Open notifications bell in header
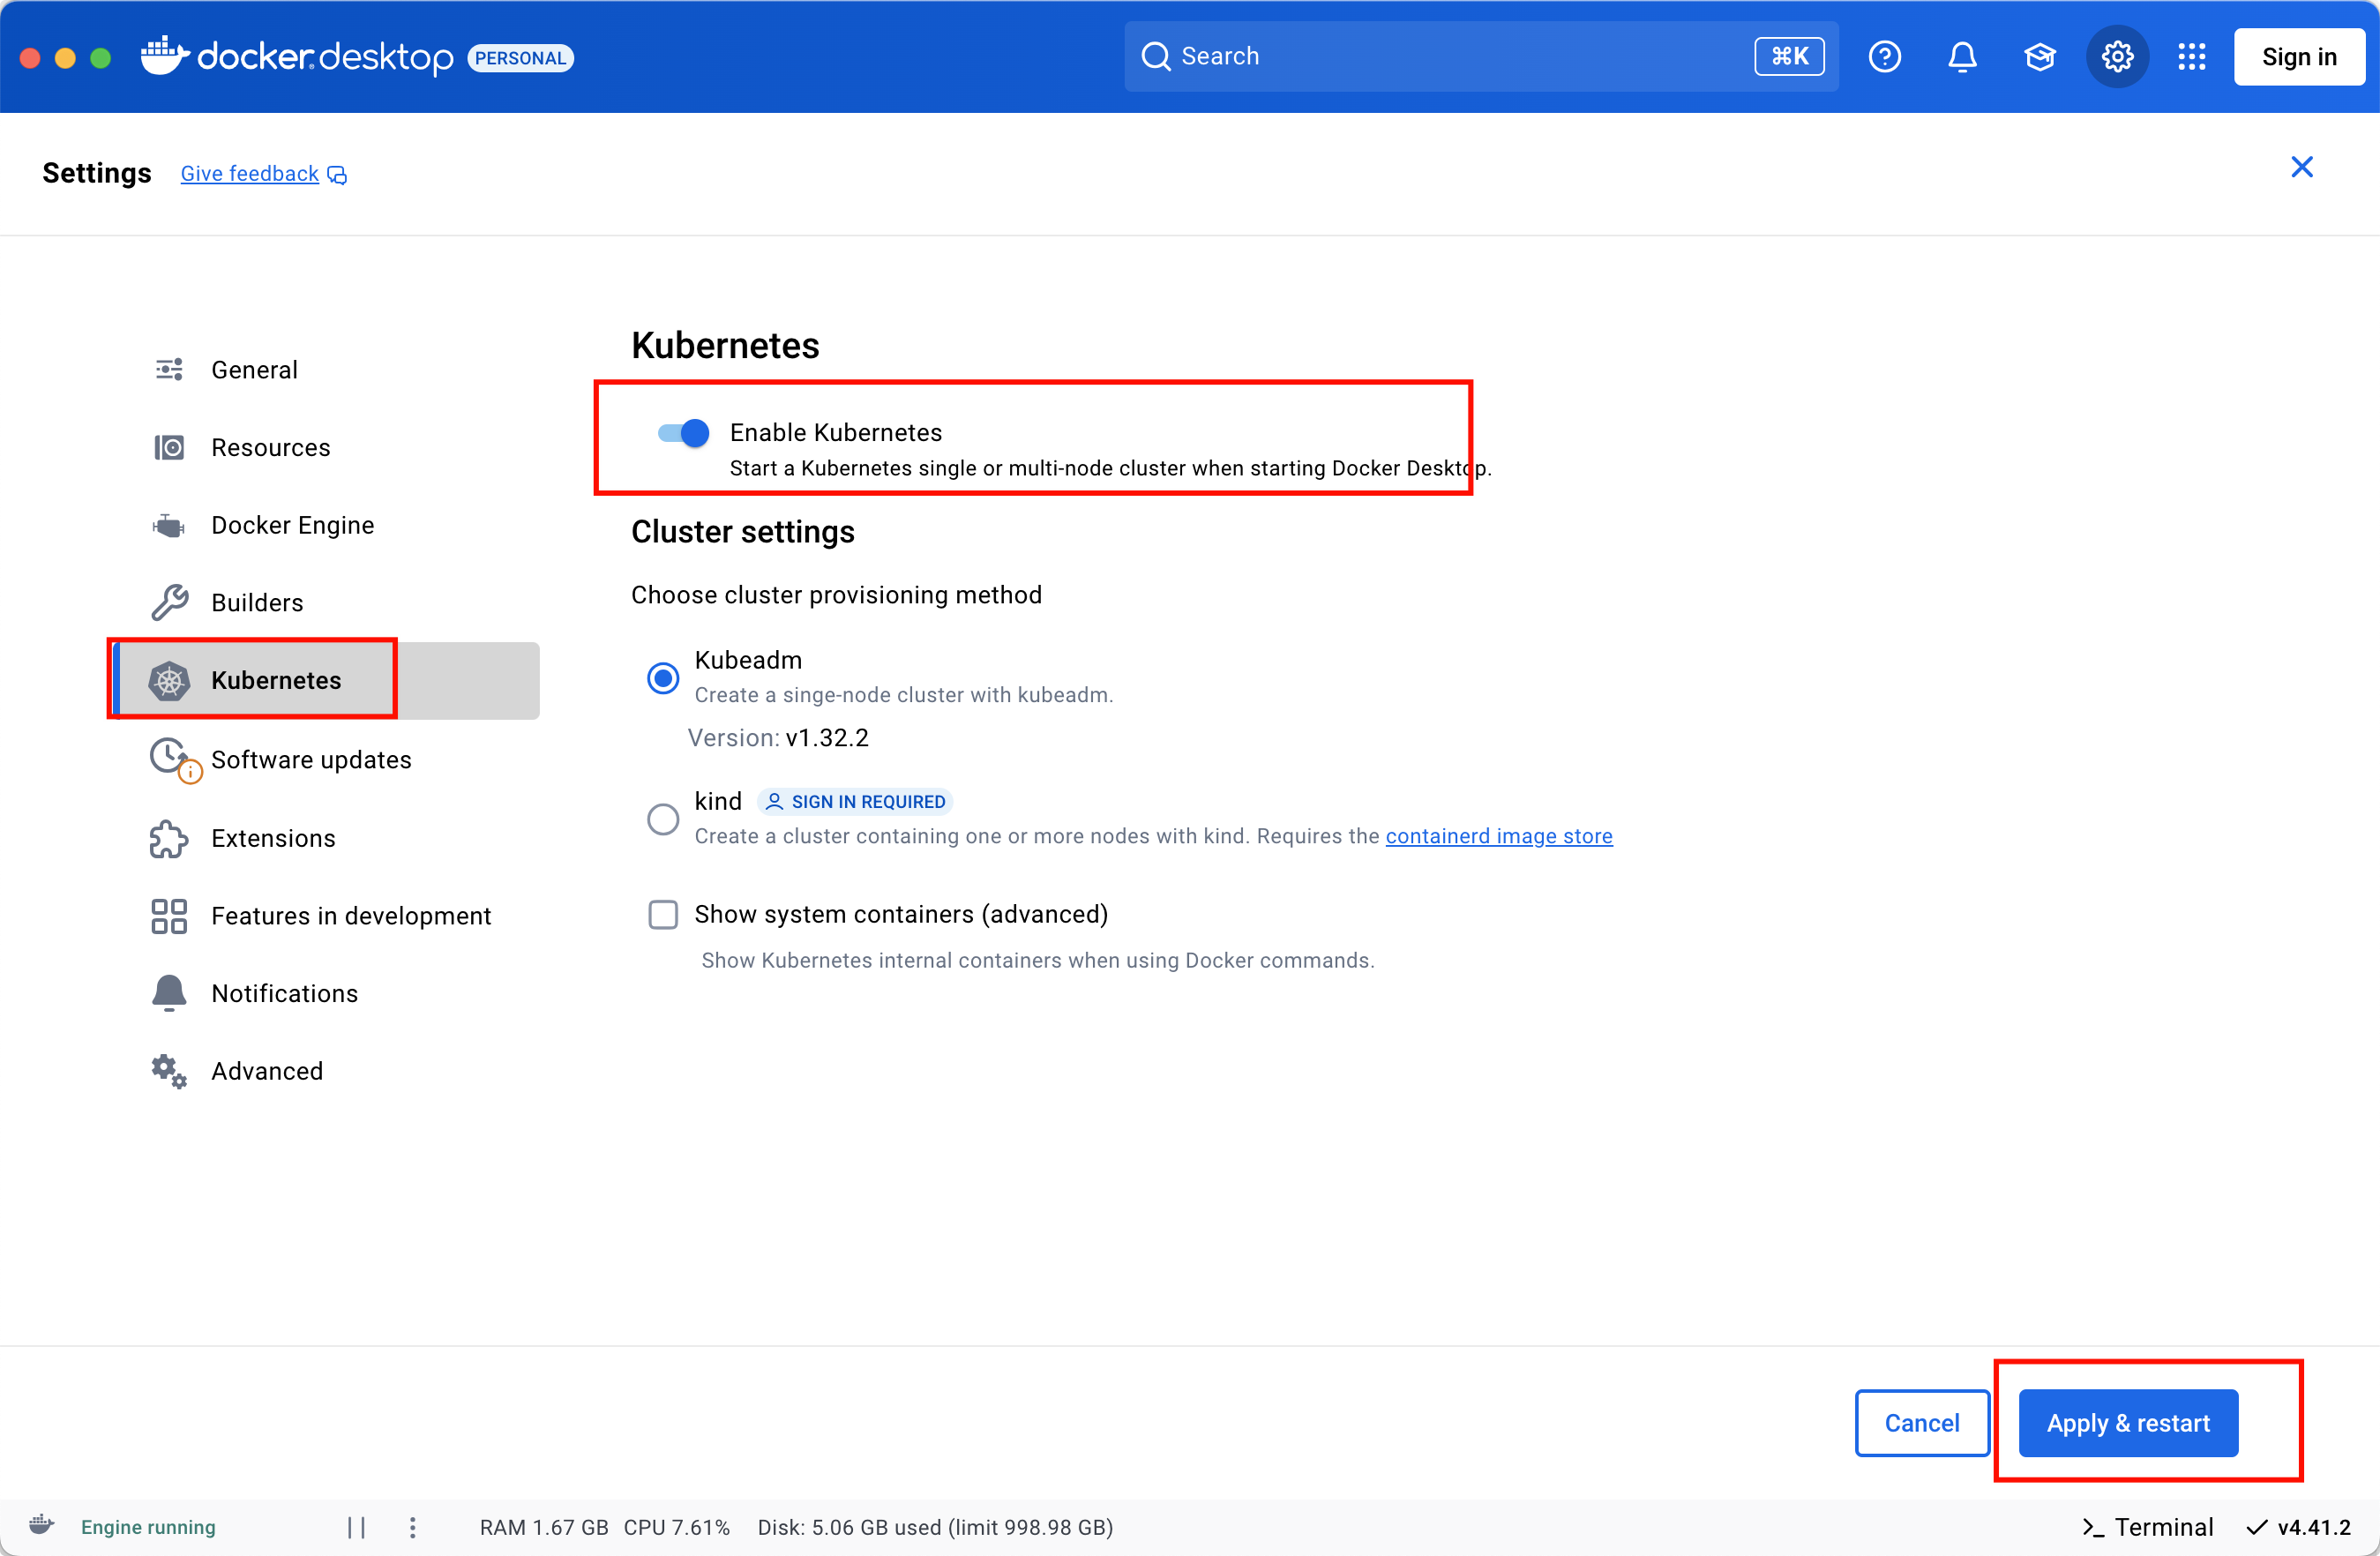Viewport: 2380px width, 1556px height. point(1962,57)
